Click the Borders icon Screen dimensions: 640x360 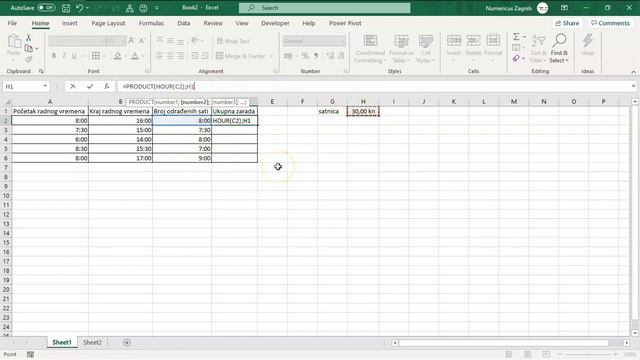point(96,56)
